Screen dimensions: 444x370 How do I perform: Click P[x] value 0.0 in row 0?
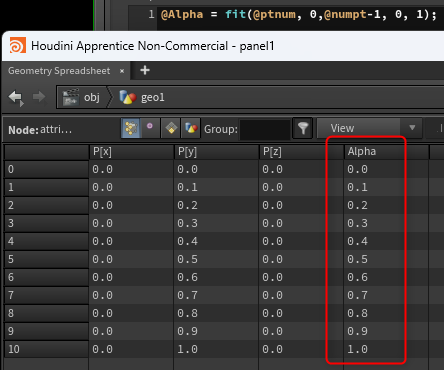point(102,169)
